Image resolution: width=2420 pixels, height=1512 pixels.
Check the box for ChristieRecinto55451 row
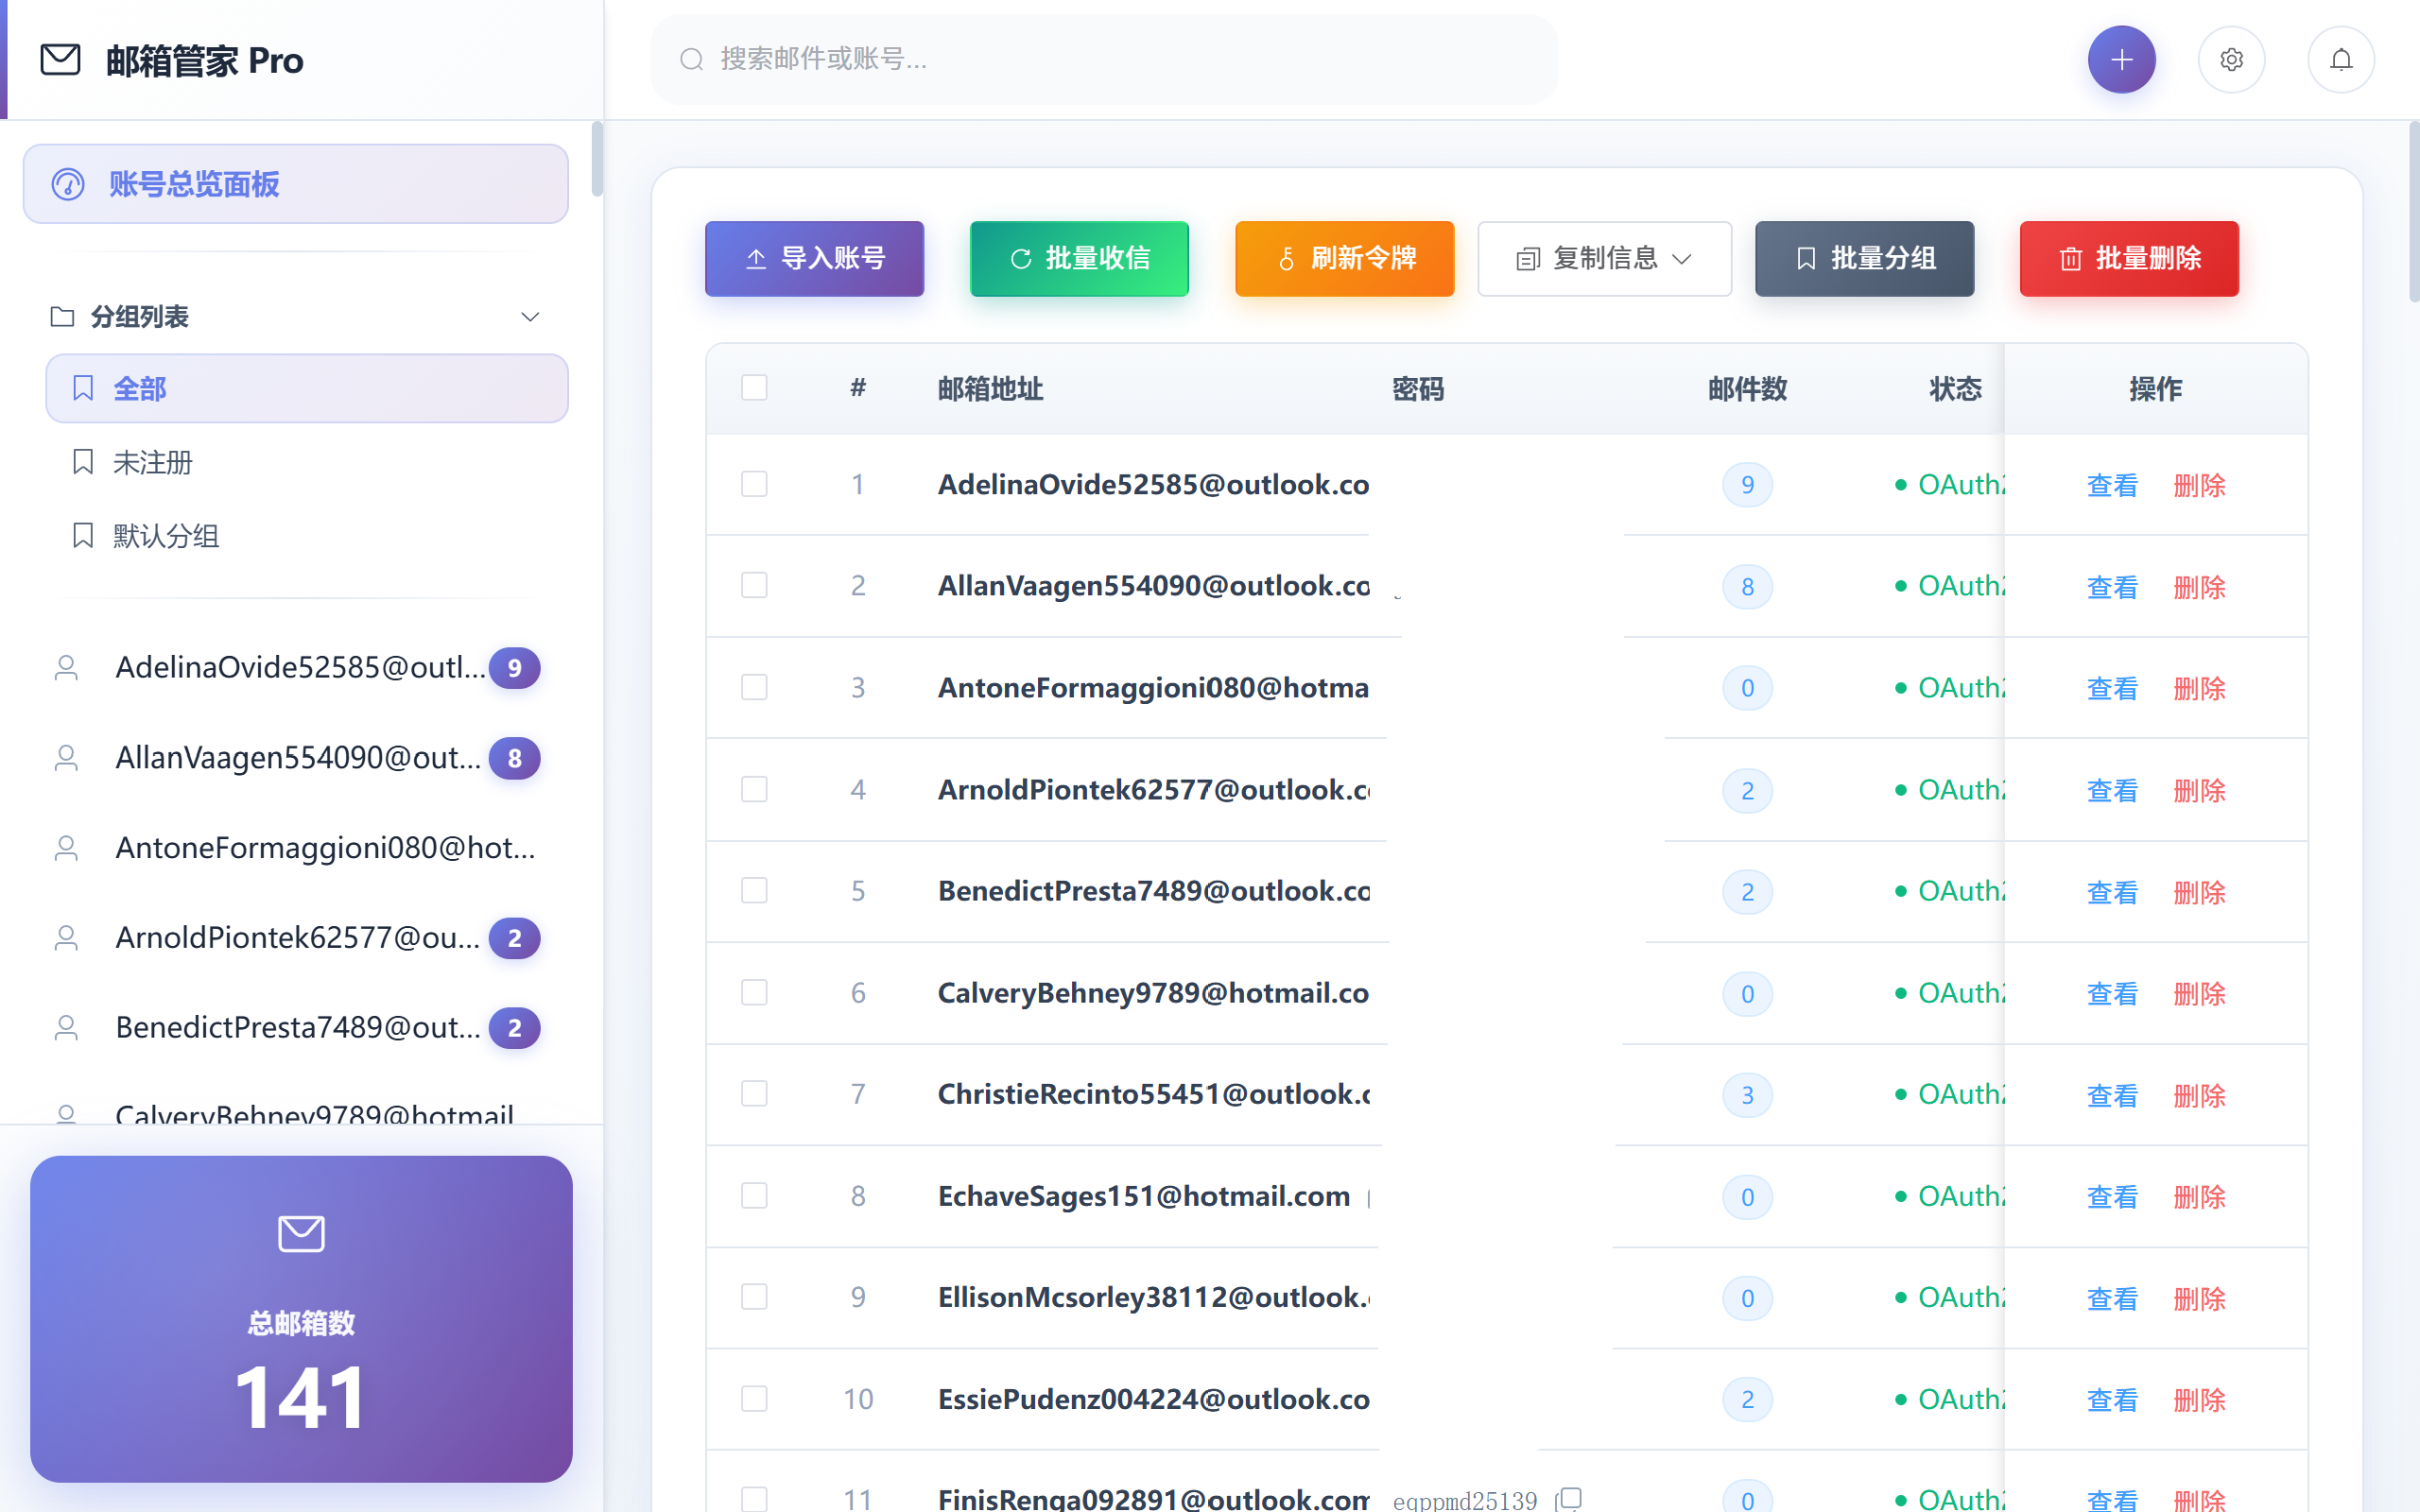click(x=754, y=1093)
